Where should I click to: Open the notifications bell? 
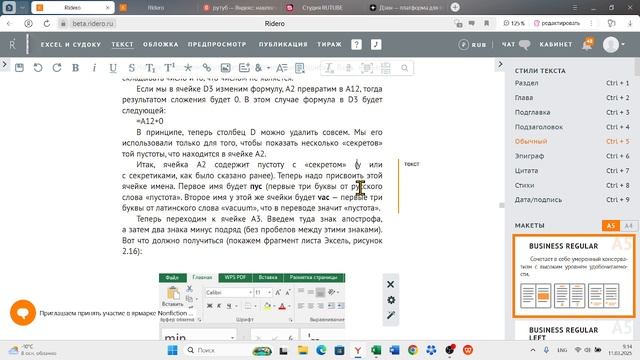pos(588,44)
